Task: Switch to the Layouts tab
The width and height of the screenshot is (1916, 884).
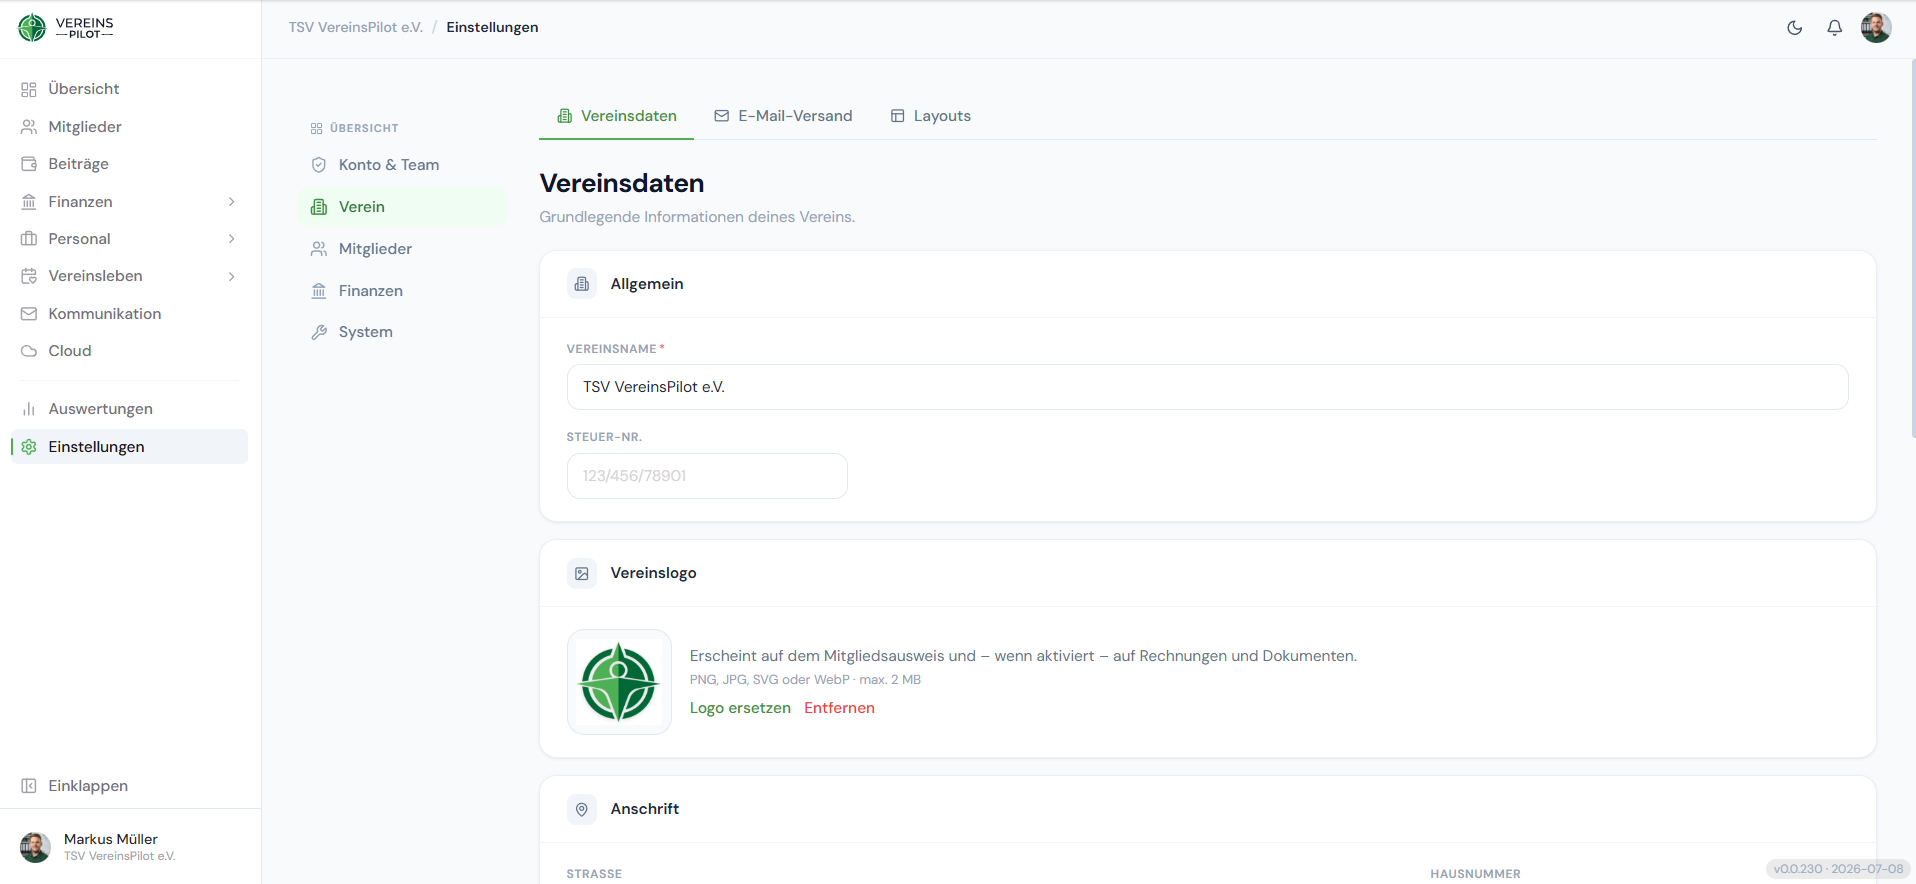Action: 931,116
